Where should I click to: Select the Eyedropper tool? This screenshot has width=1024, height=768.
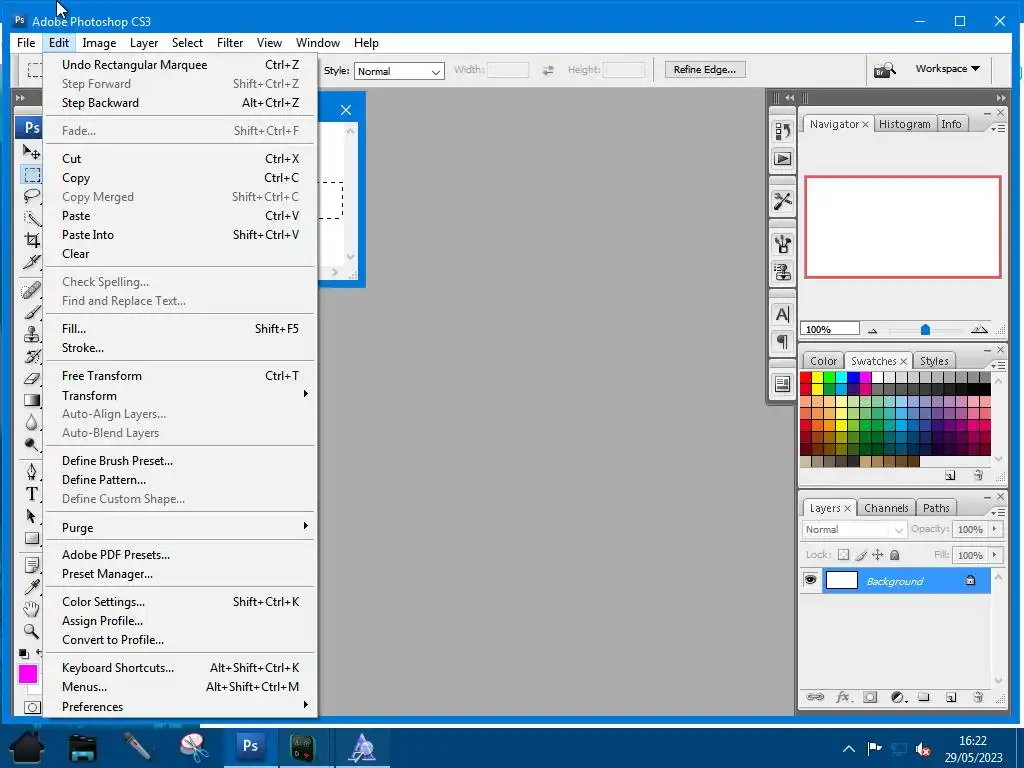click(x=31, y=587)
